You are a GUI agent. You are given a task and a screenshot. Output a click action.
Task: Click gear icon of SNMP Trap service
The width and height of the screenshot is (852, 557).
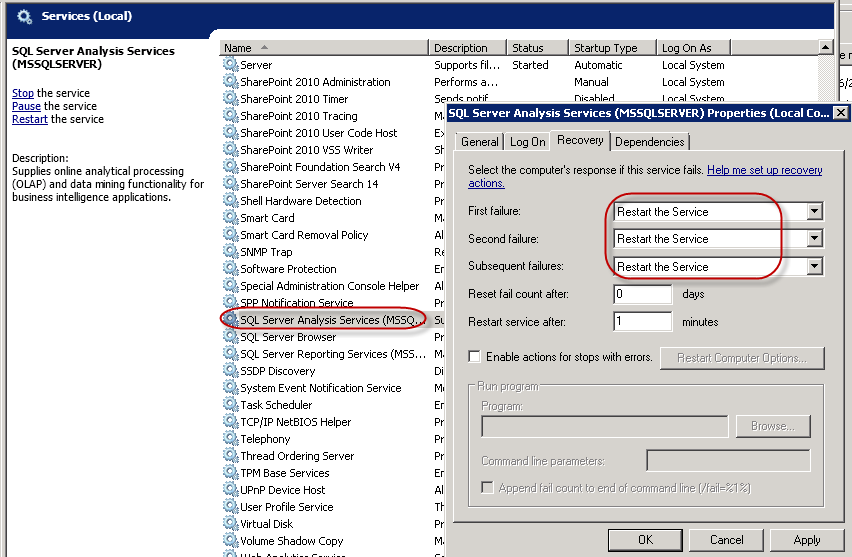point(230,252)
